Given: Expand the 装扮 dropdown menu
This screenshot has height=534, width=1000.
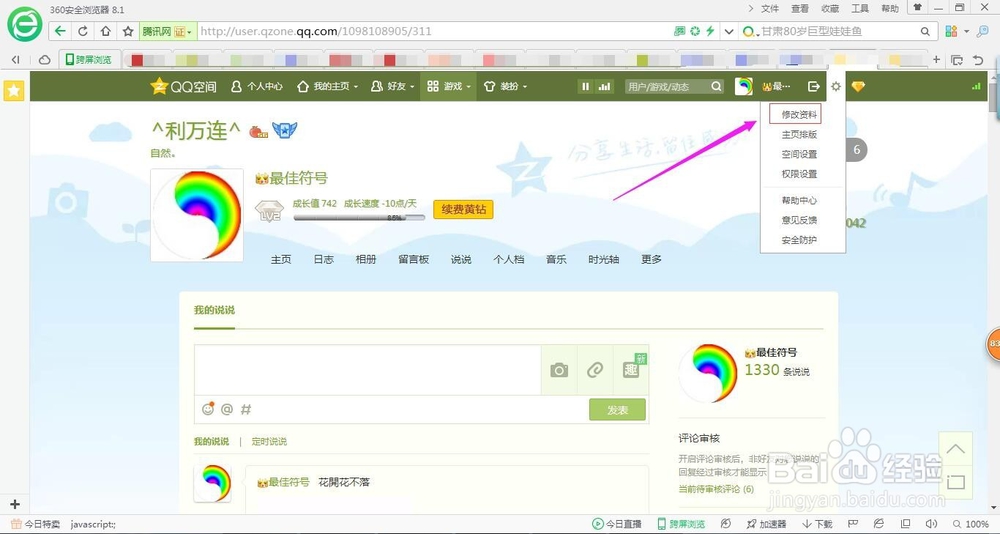Looking at the screenshot, I should (525, 87).
